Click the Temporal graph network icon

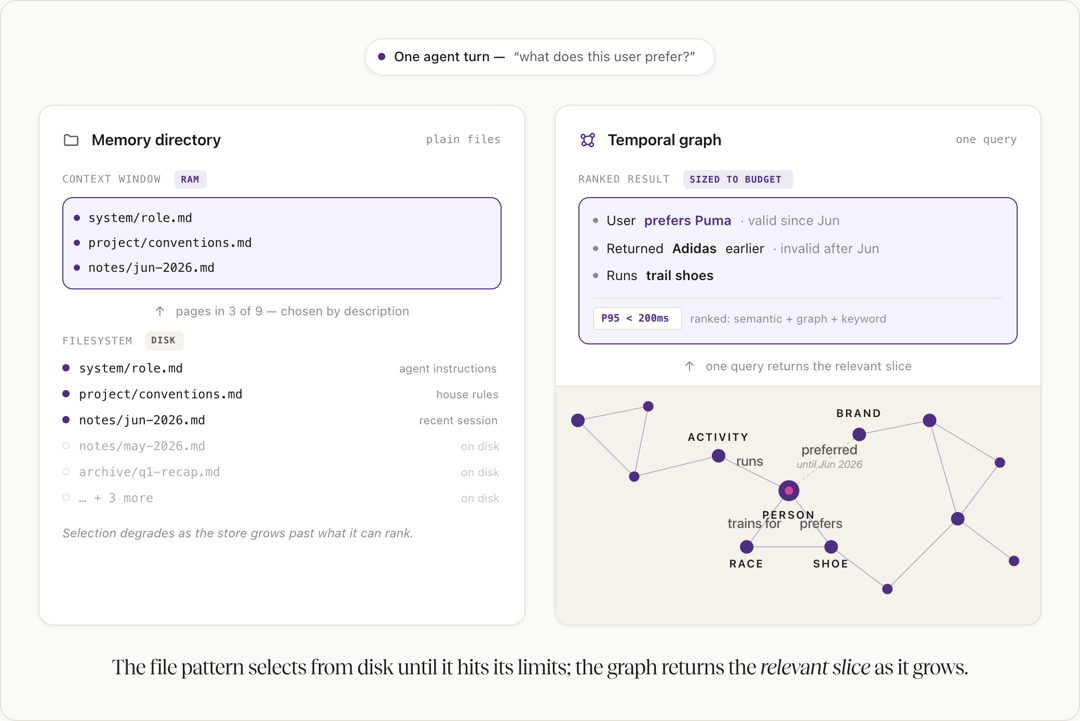[588, 140]
